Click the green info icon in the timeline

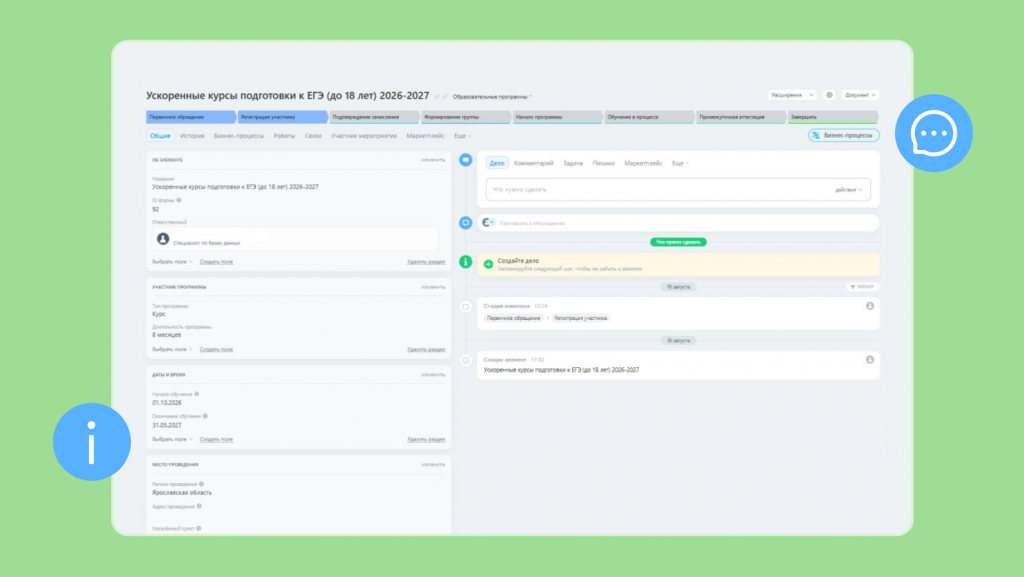[x=466, y=262]
